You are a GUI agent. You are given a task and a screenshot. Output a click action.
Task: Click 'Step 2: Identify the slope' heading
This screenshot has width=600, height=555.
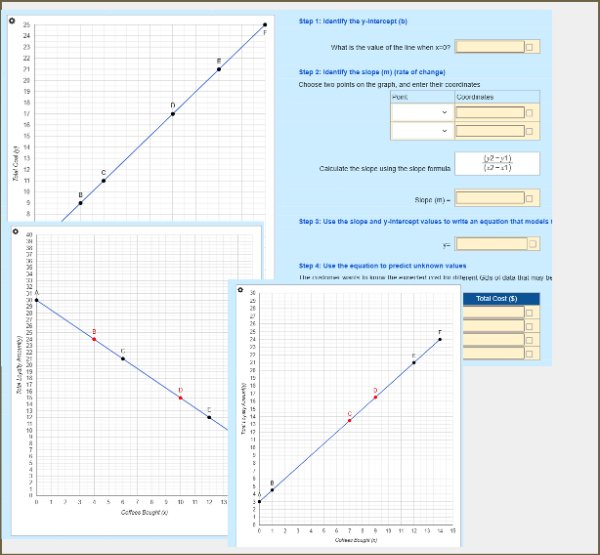click(x=372, y=72)
